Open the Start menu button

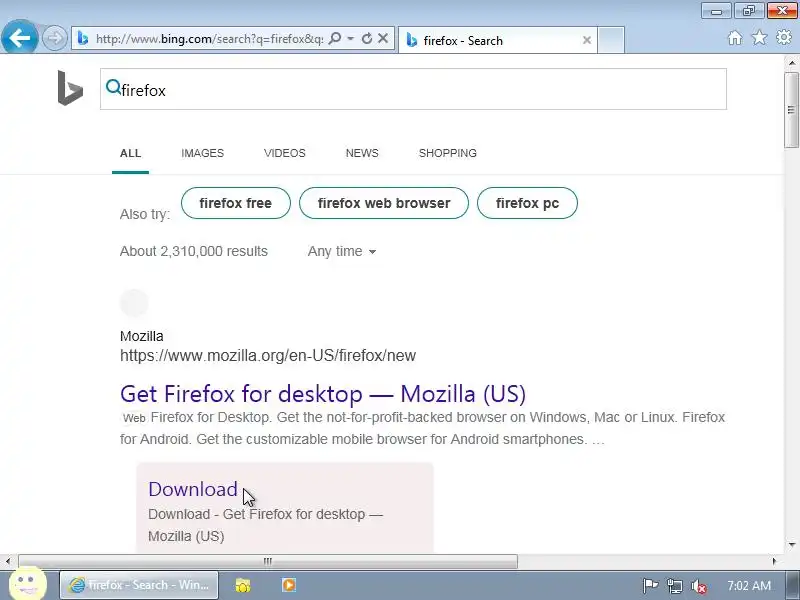pos(28,585)
